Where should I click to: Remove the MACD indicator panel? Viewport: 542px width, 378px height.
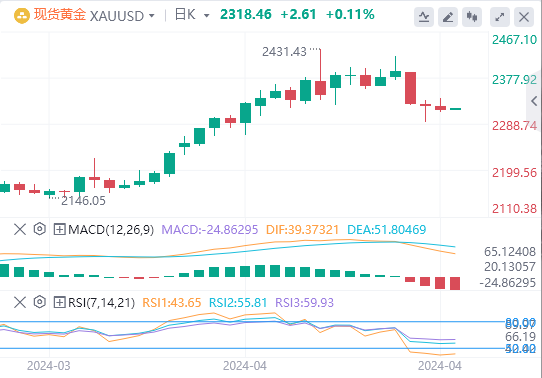(20, 229)
